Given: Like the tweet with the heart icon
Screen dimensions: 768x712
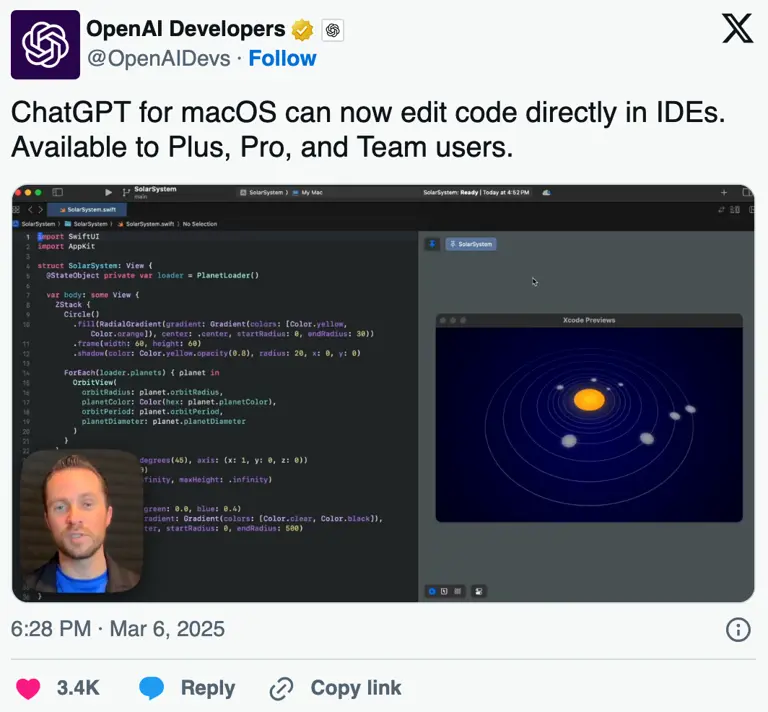Looking at the screenshot, I should point(28,688).
